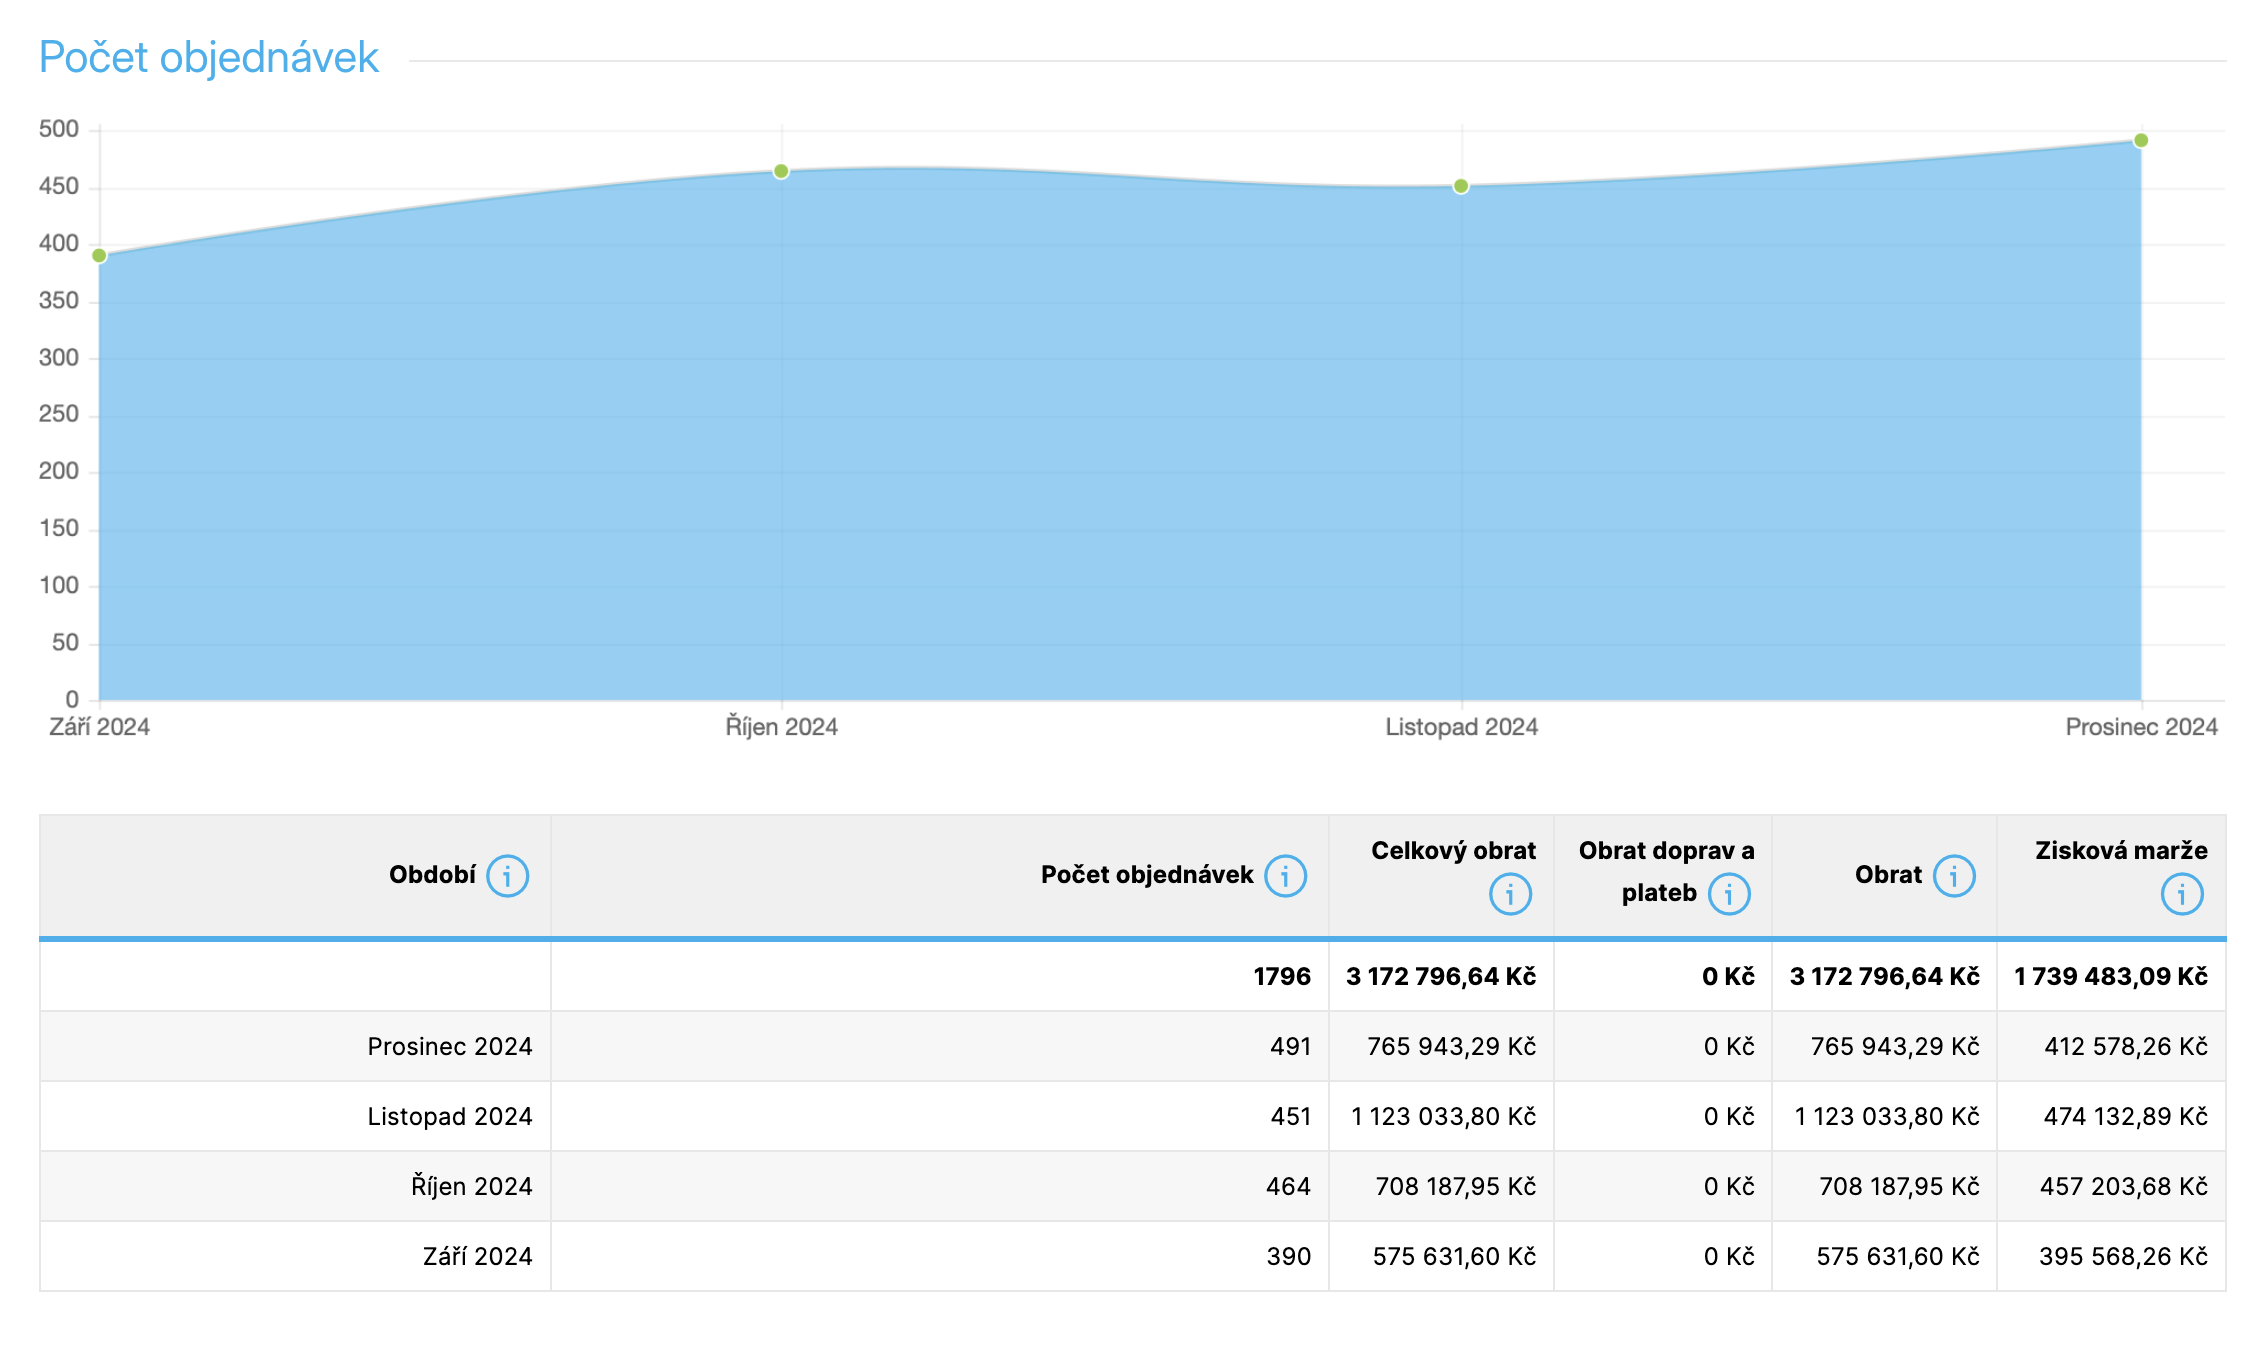Click the Počet objednávek section heading

coord(208,57)
